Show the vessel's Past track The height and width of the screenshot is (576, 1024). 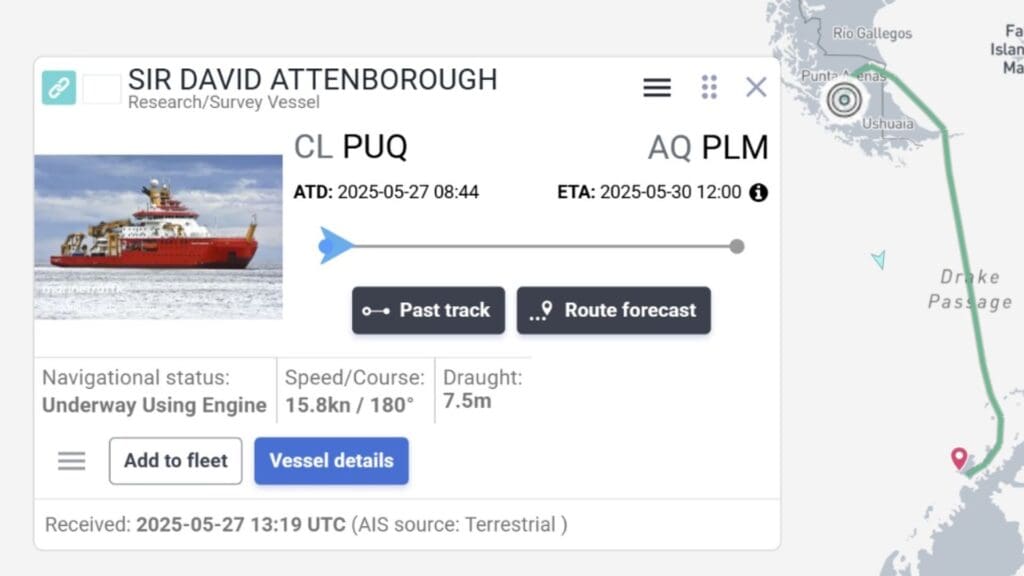[428, 310]
